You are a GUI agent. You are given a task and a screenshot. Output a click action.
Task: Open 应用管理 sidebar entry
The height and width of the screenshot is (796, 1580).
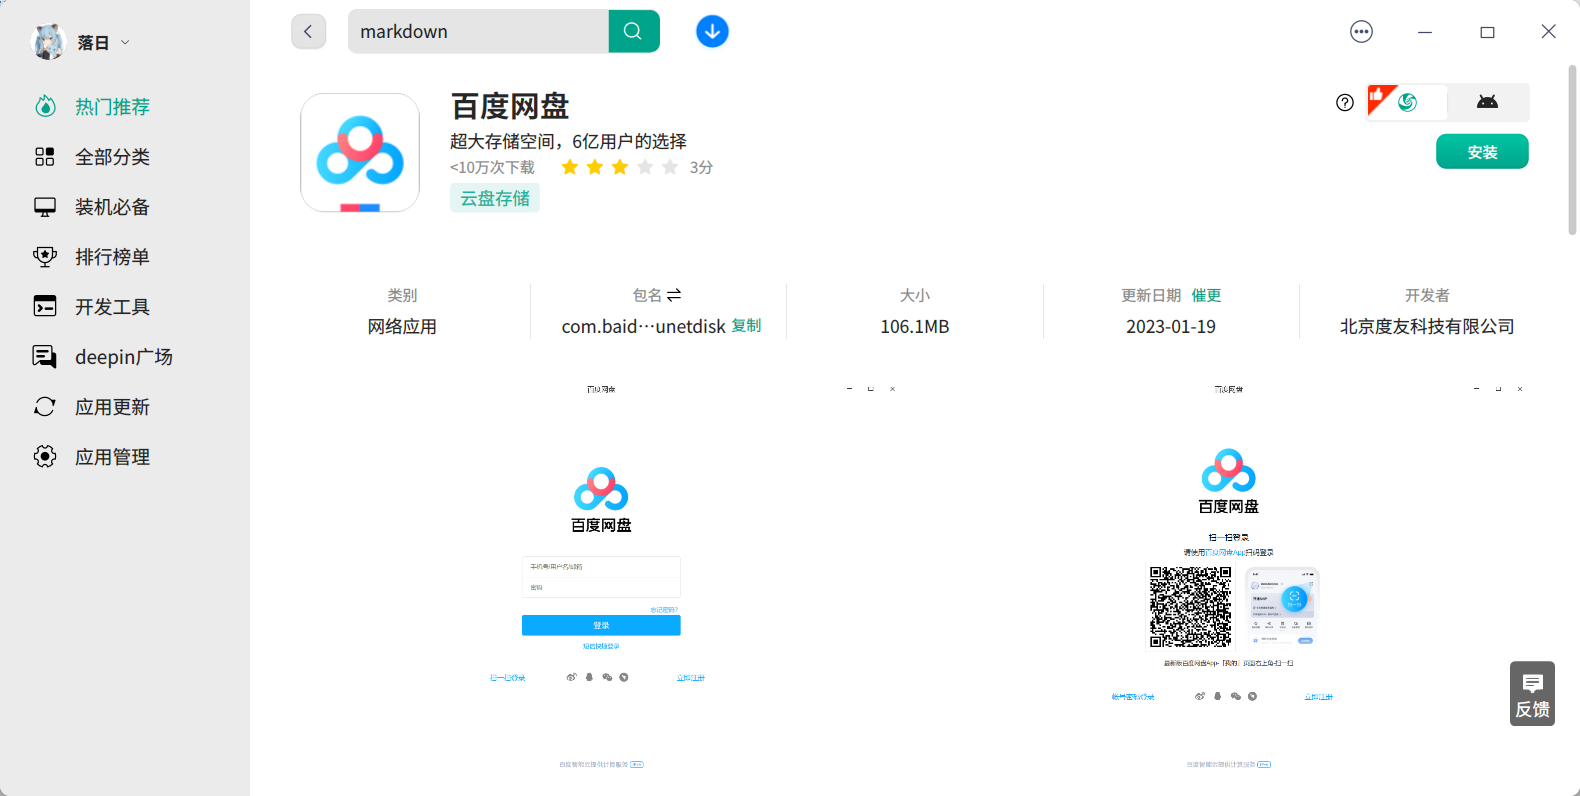coord(112,457)
